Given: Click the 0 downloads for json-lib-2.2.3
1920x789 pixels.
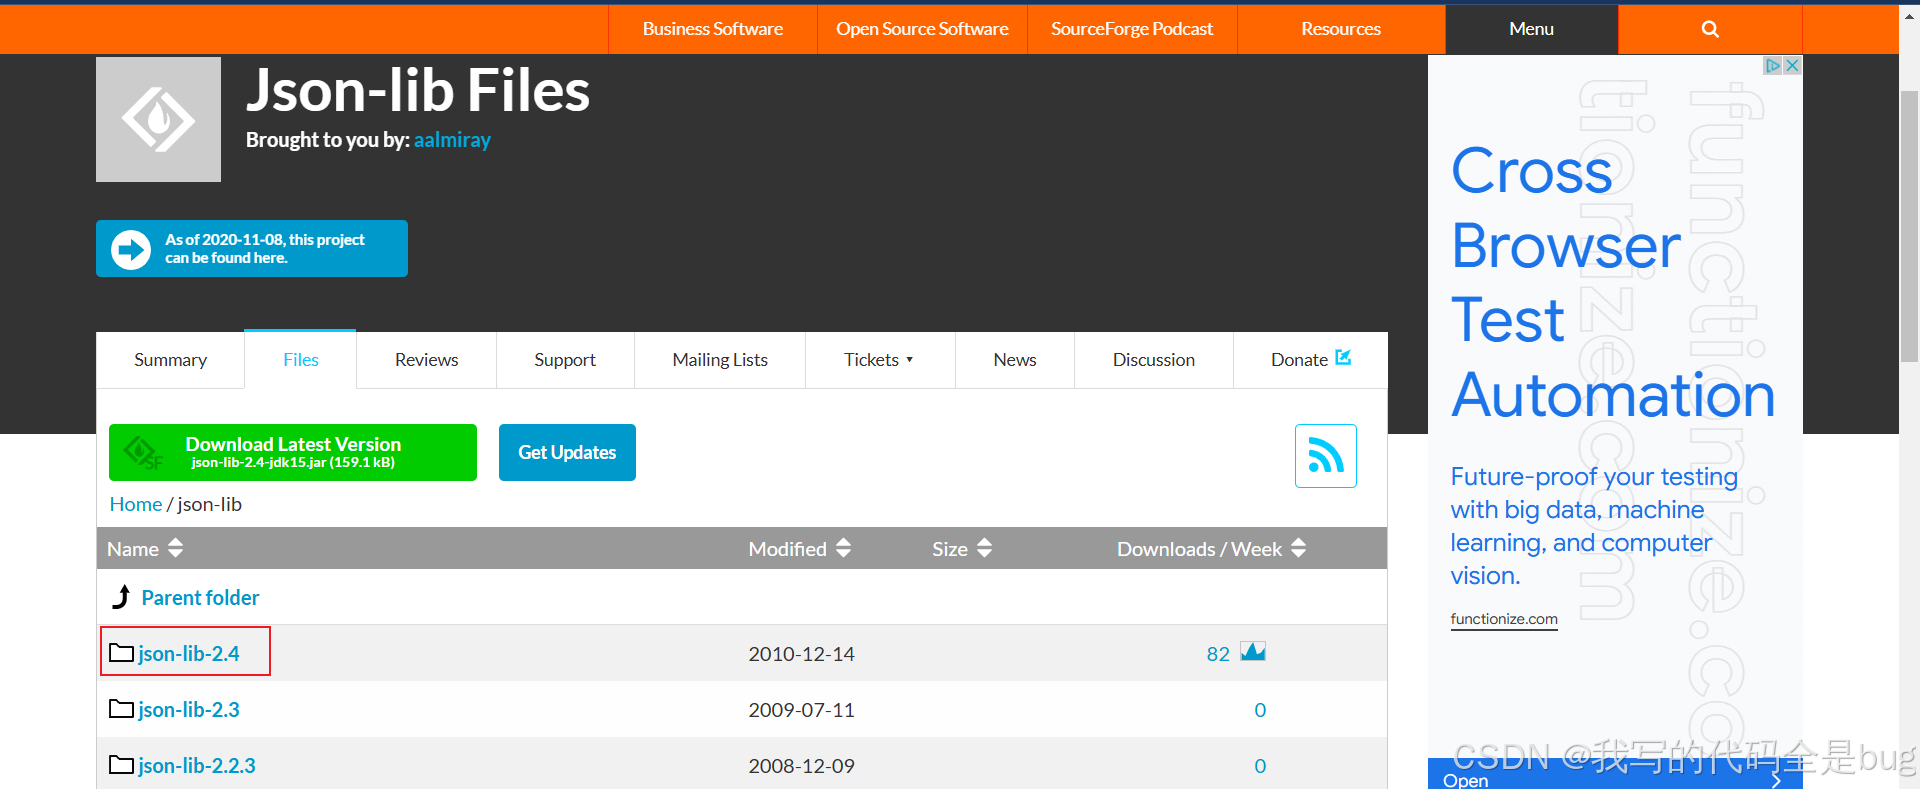Looking at the screenshot, I should click(x=1260, y=766).
